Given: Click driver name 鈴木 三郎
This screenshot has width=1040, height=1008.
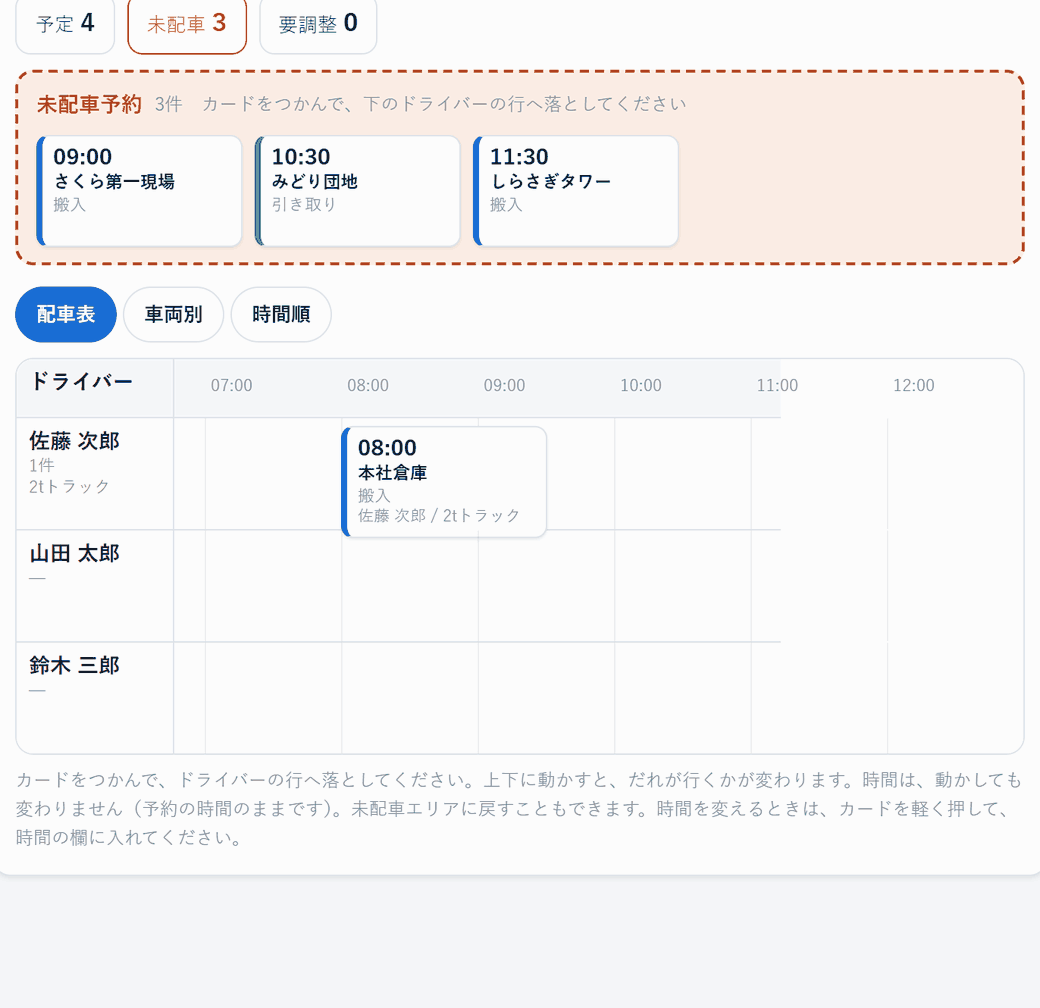Looking at the screenshot, I should (x=74, y=665).
